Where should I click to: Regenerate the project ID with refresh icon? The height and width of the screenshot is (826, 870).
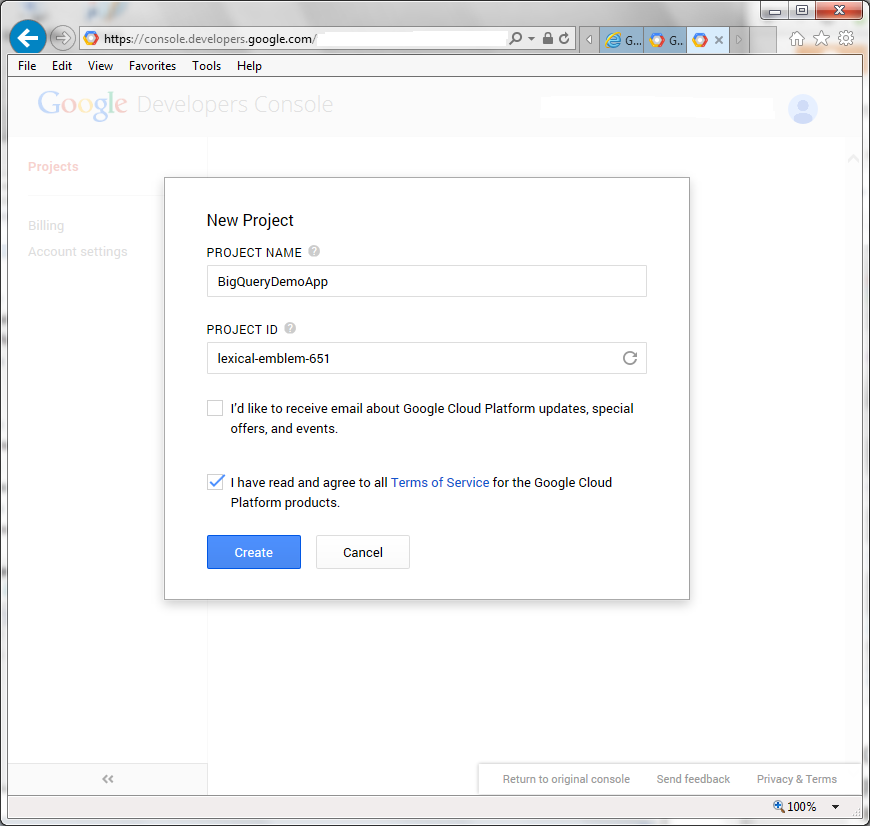630,358
